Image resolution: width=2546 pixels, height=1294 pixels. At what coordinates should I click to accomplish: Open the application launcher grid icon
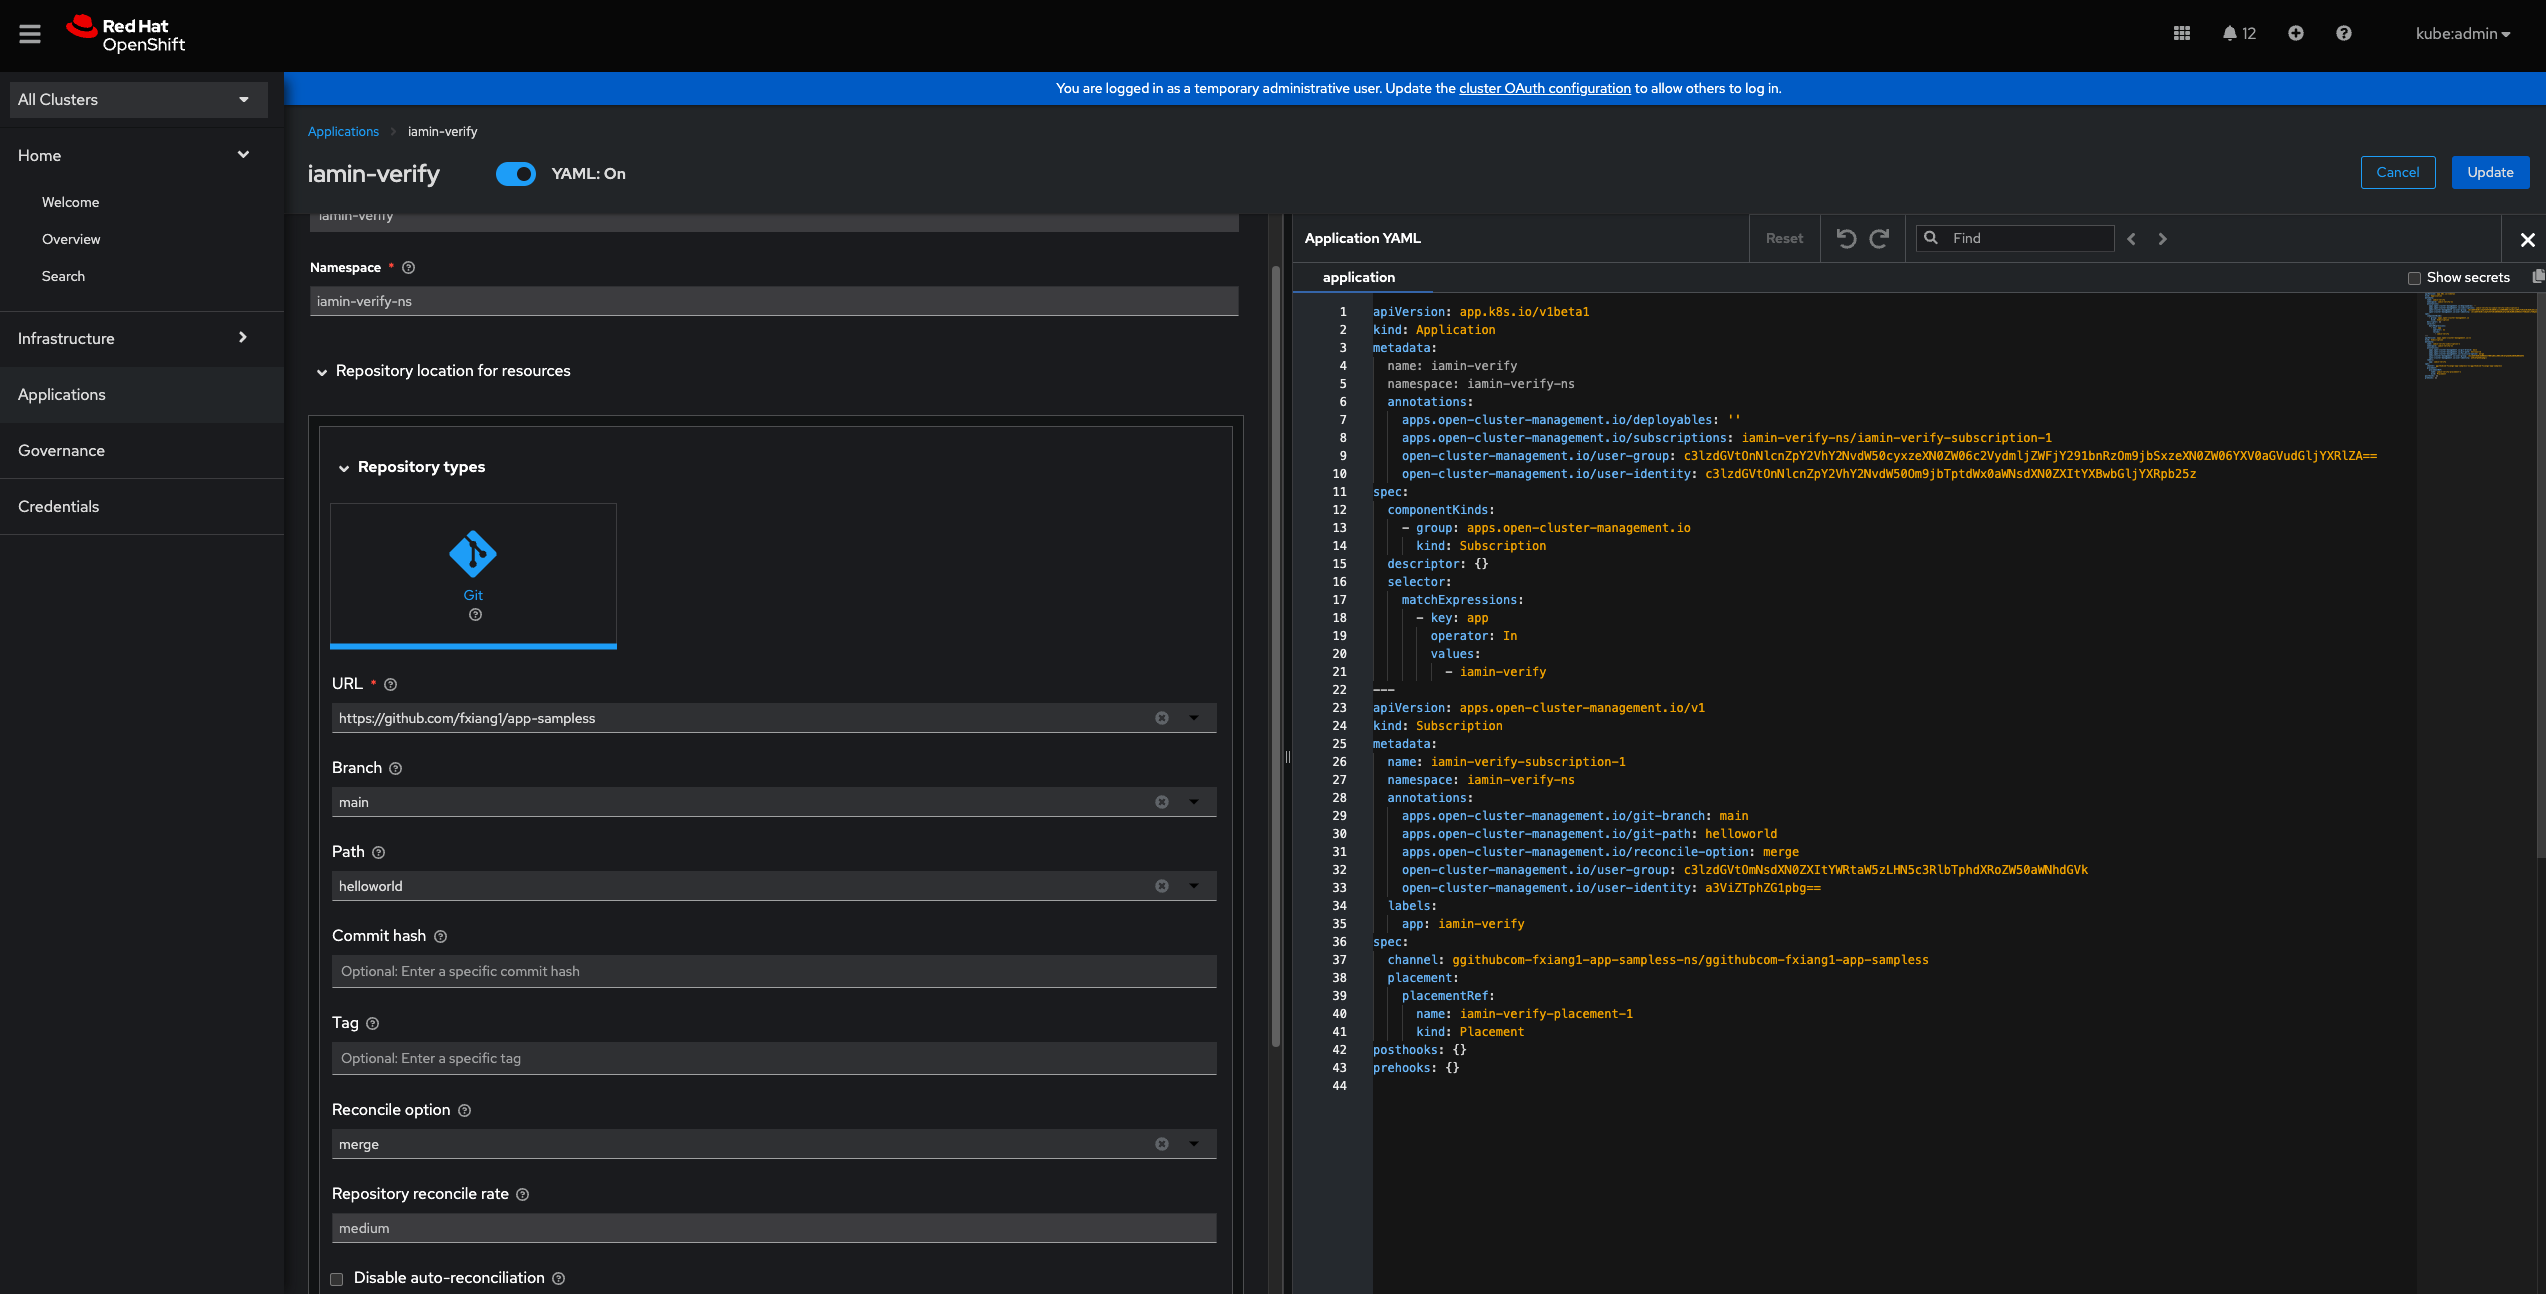point(2181,34)
